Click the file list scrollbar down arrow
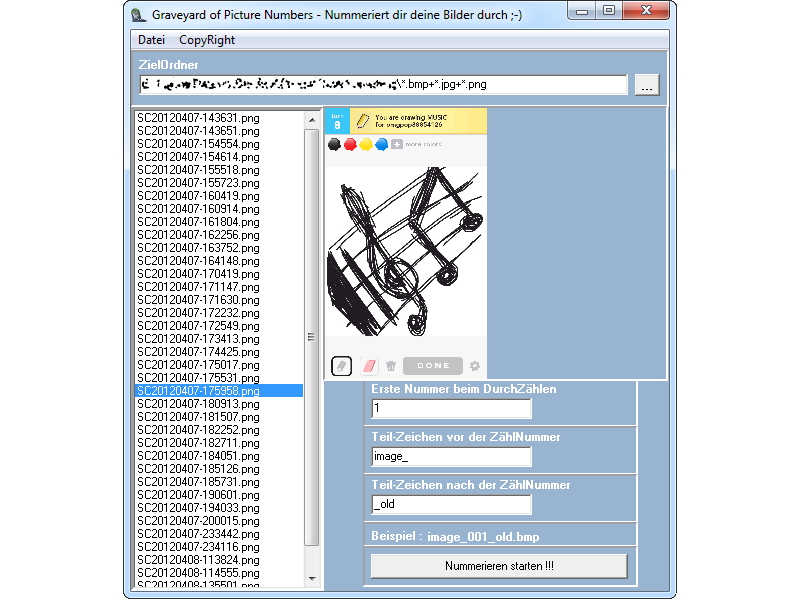 (311, 580)
